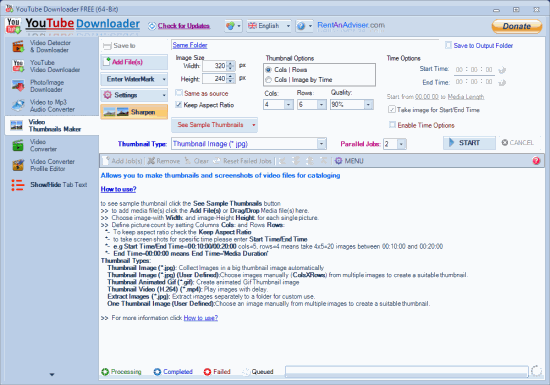Click the job progress bar
The width and height of the screenshot is (550, 385).
tap(407, 371)
